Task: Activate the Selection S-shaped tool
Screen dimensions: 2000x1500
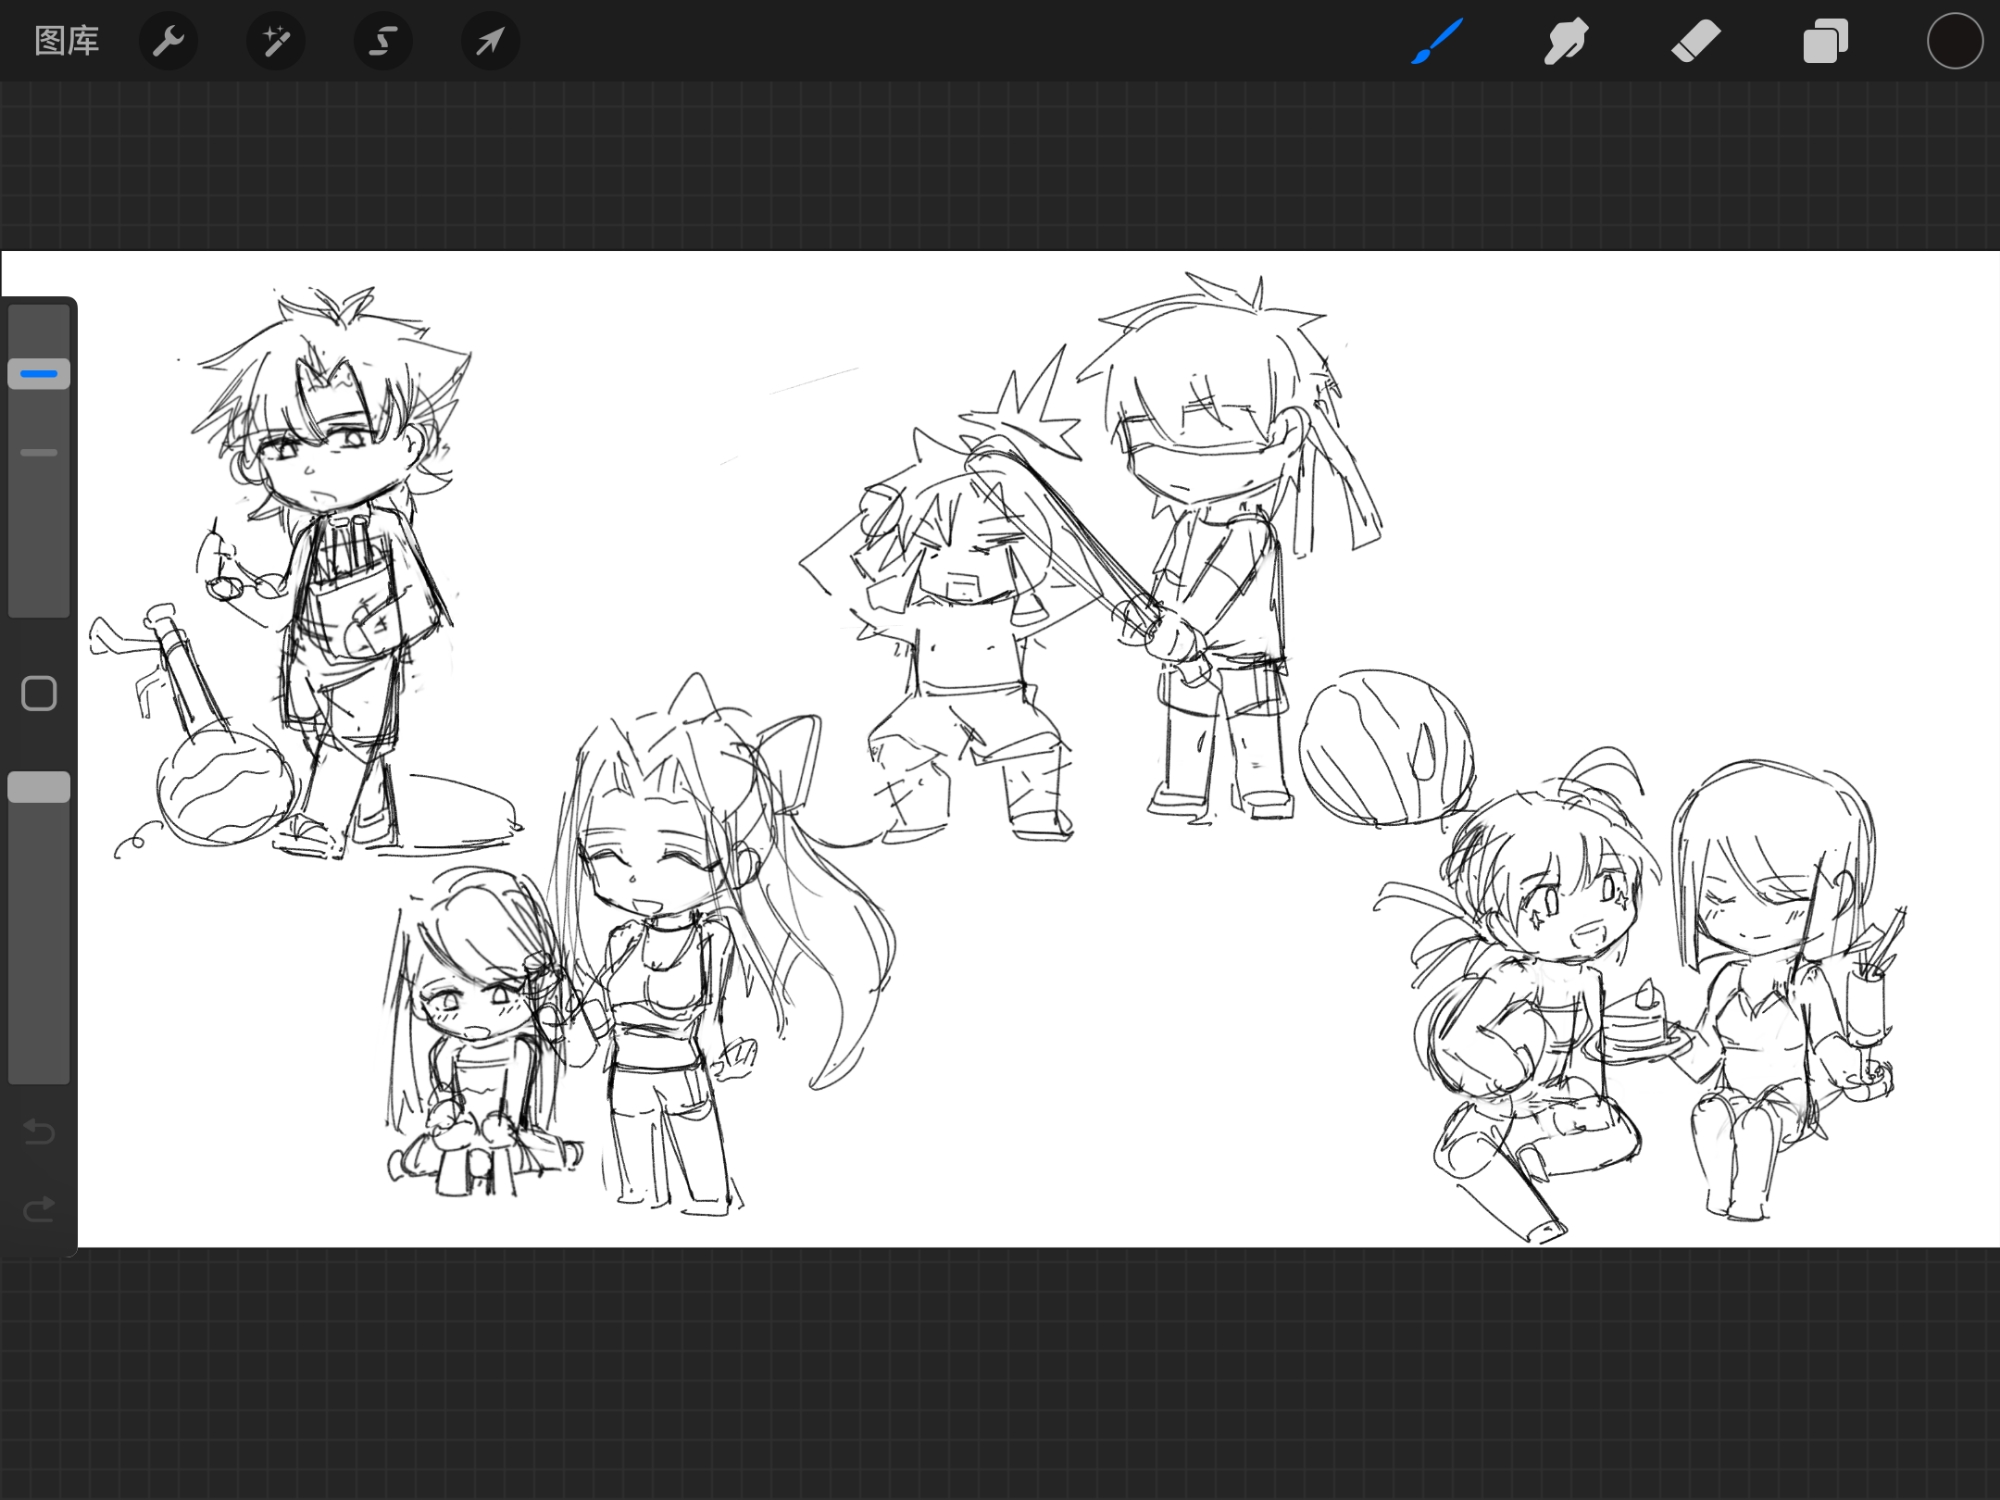Action: (x=383, y=41)
